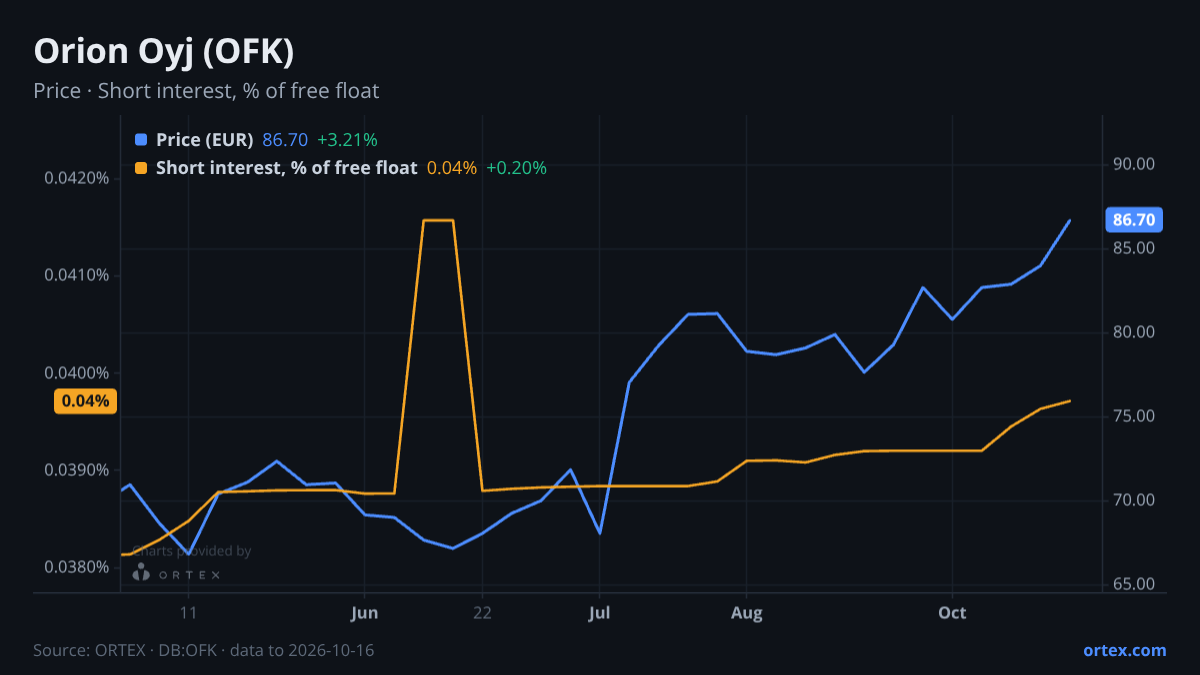Screen dimensions: 1200x675
Task: Click the 0.0390% left axis label
Action: [x=77, y=470]
